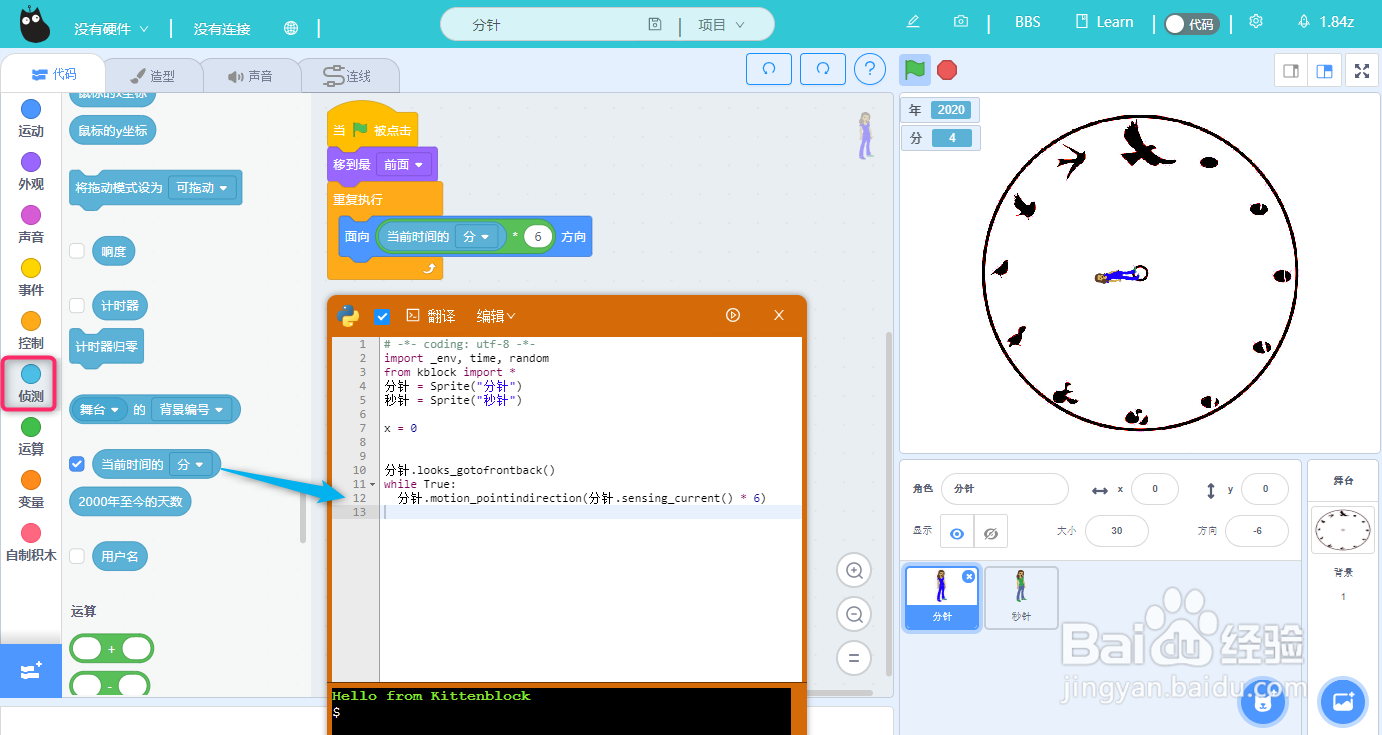This screenshot has height=735, width=1382.
Task: Open the 项目 project dropdown
Action: pos(721,25)
